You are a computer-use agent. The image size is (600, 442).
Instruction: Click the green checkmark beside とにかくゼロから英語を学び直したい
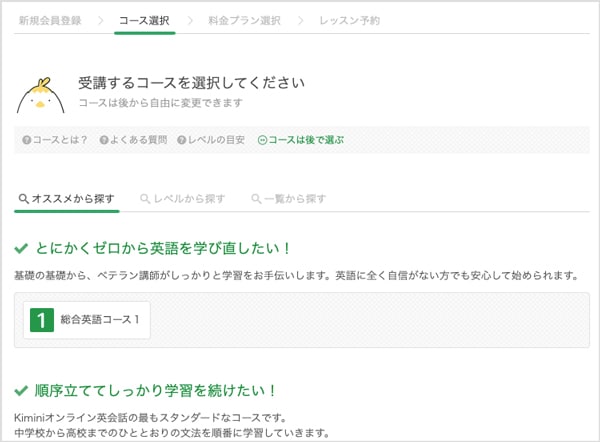tap(21, 247)
